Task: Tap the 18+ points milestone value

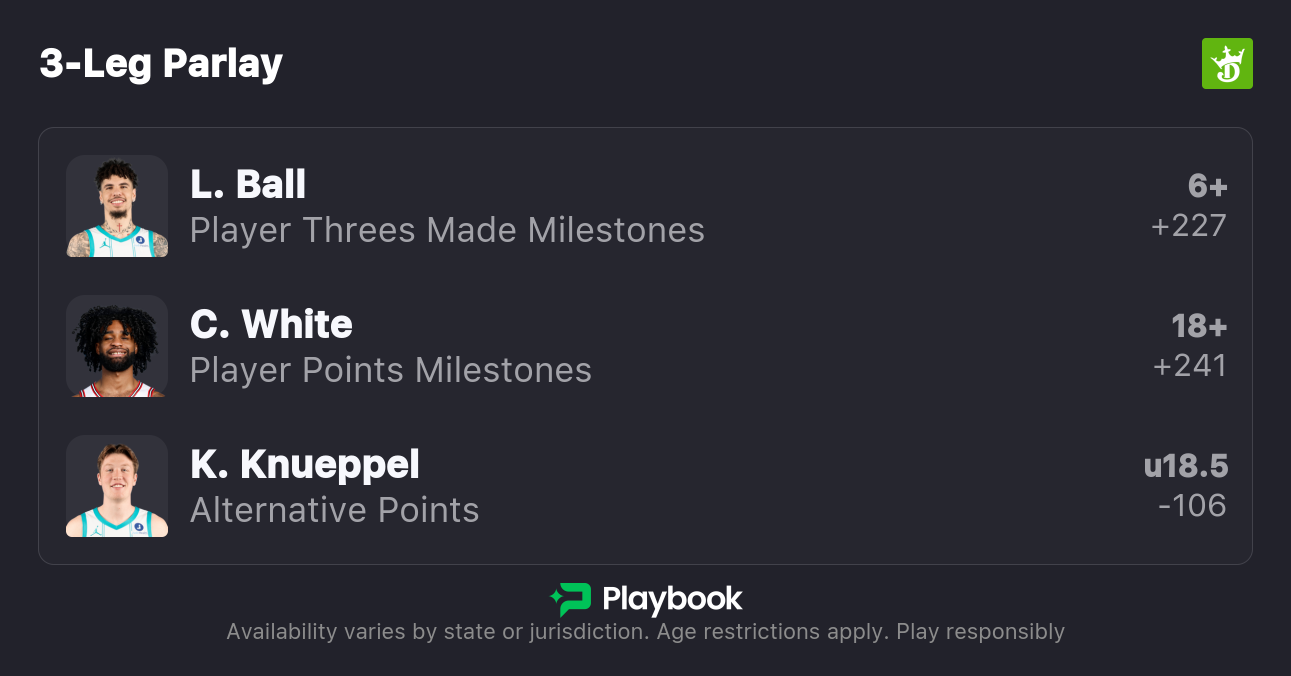Action: pyautogui.click(x=1199, y=326)
